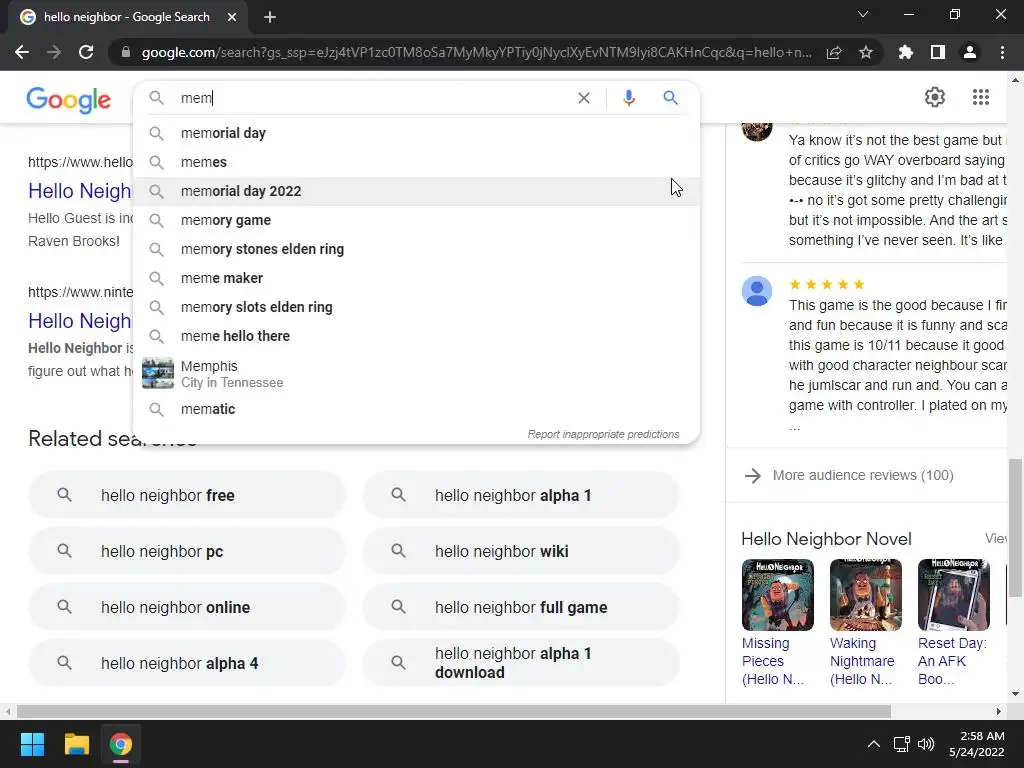Search related 'hello neighbor free'

click(187, 495)
